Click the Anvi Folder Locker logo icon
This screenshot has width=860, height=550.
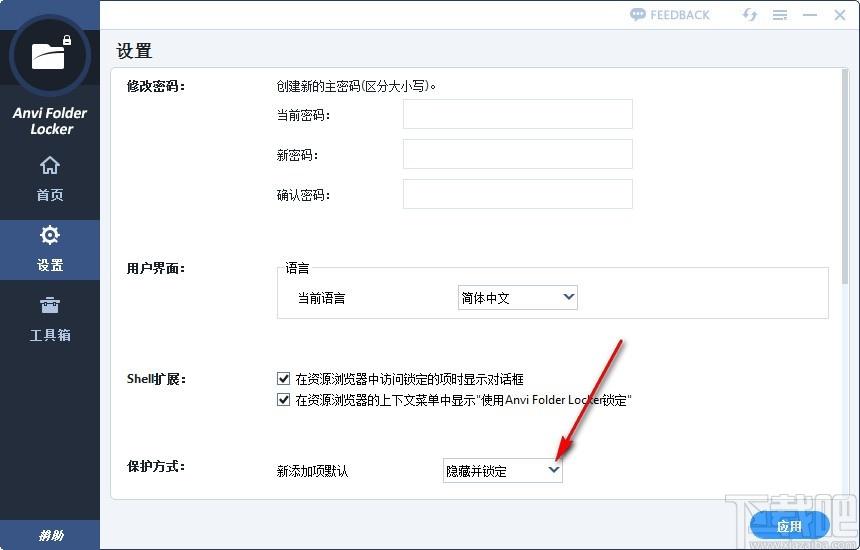tap(49, 55)
